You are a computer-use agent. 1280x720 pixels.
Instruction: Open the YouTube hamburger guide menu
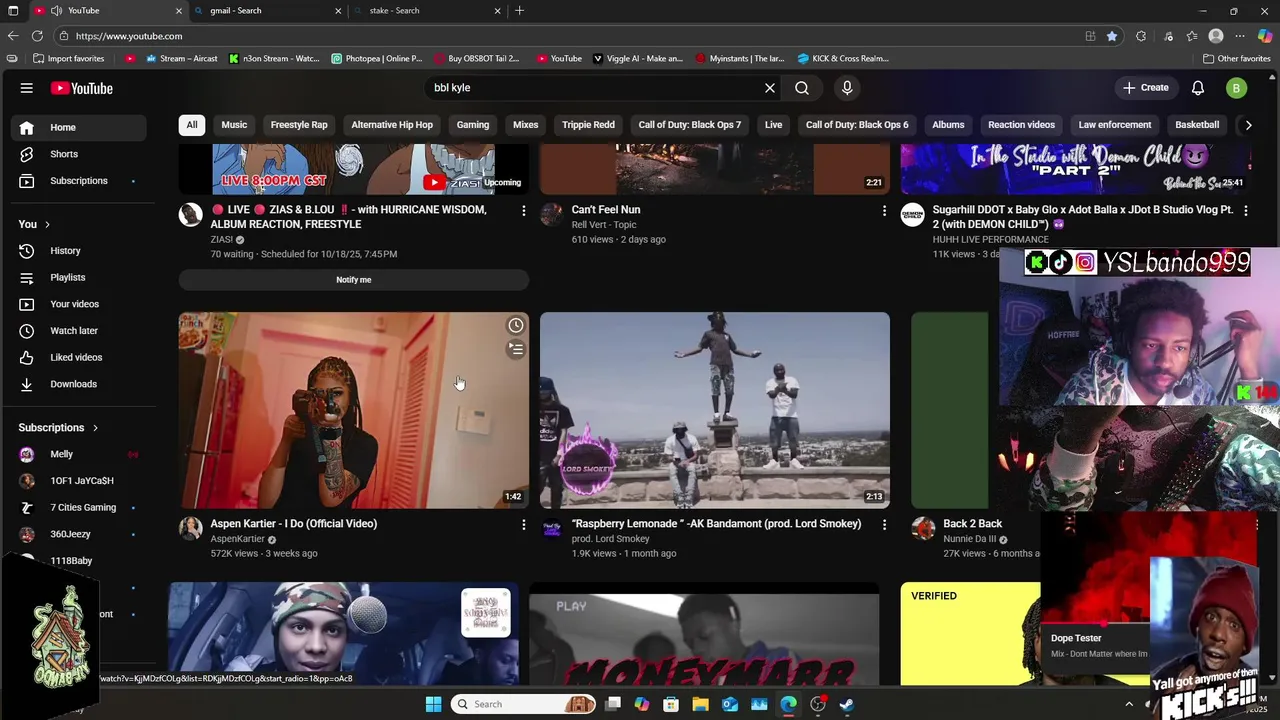tap(26, 88)
